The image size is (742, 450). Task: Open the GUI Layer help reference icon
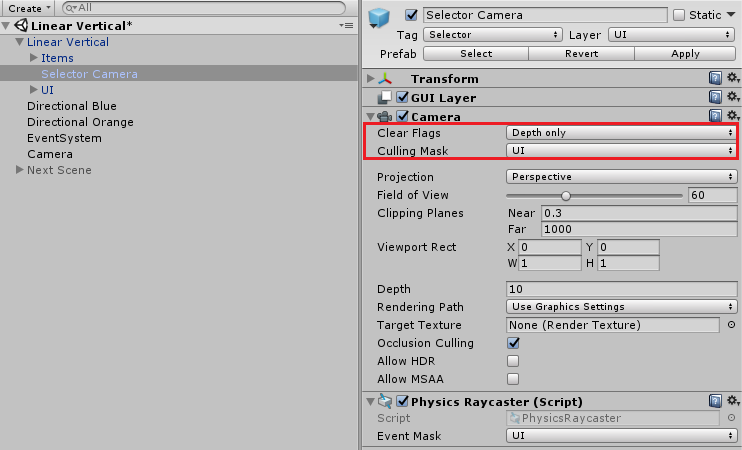pos(715,97)
